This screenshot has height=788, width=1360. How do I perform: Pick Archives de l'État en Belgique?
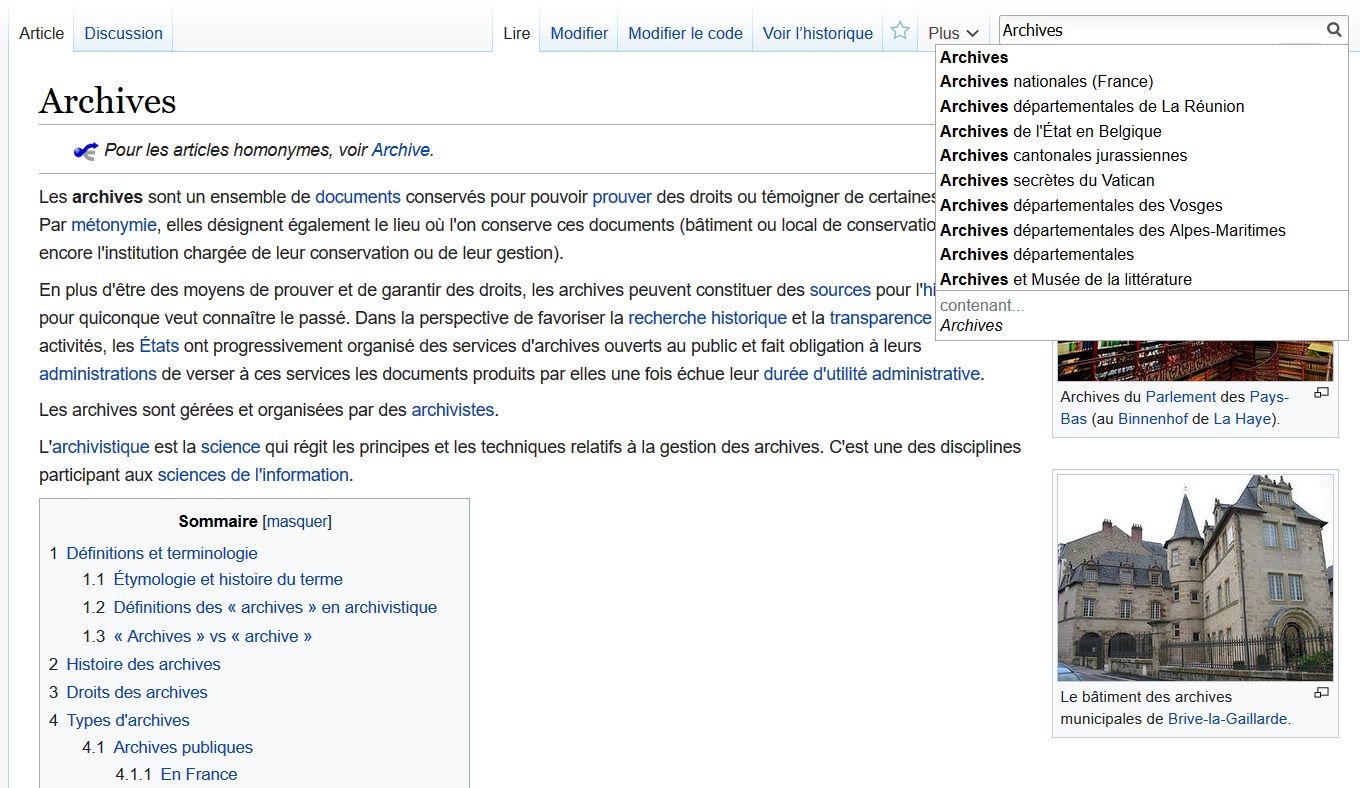pos(1142,131)
